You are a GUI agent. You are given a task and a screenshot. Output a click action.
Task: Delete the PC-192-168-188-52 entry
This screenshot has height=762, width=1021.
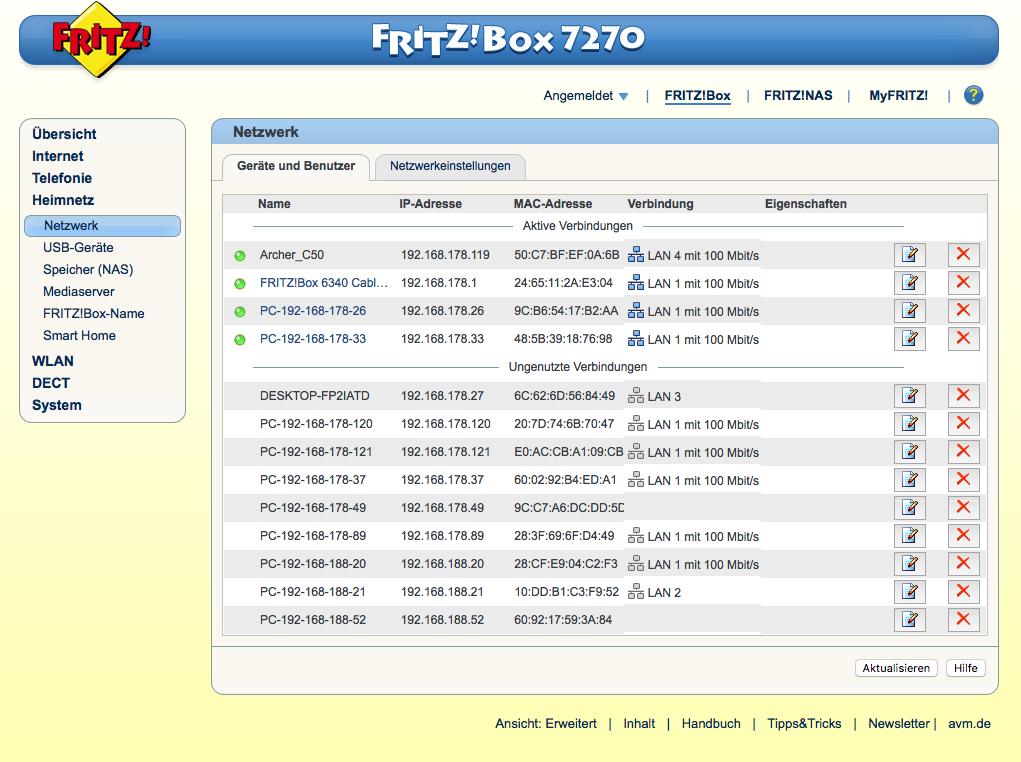[963, 619]
